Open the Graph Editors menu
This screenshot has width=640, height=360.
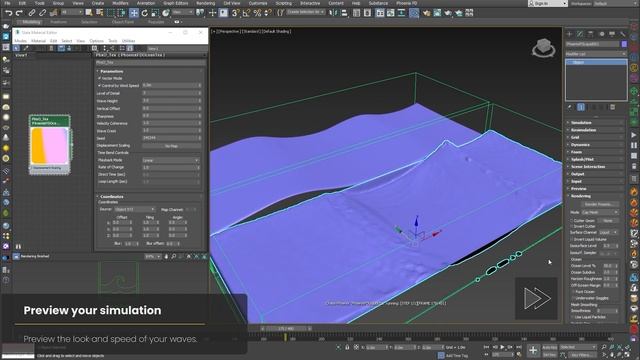(176, 3)
